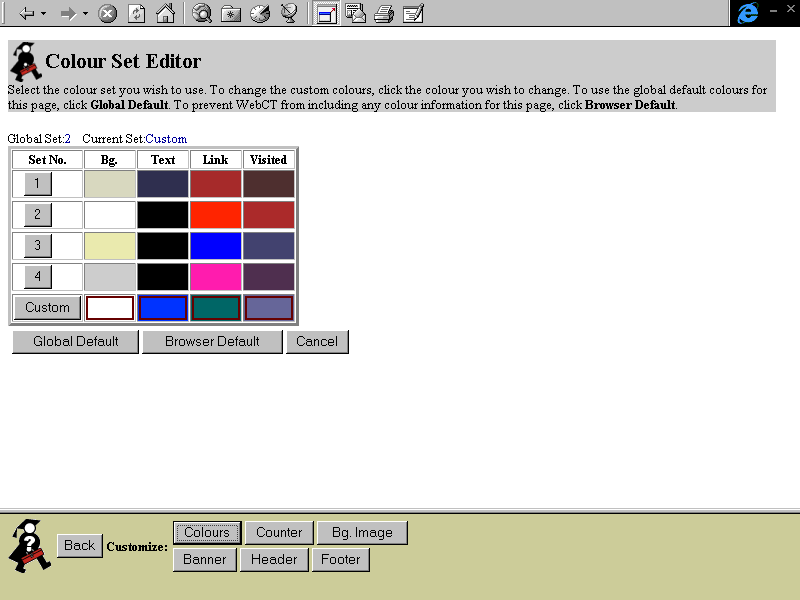Viewport: 800px width, 600px height.
Task: Select colour set number 1
Action: tap(37, 183)
